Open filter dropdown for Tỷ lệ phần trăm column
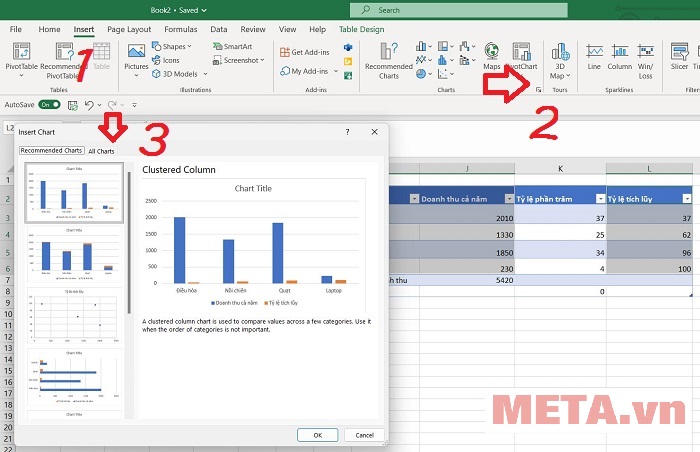This screenshot has width=700, height=452. click(600, 199)
